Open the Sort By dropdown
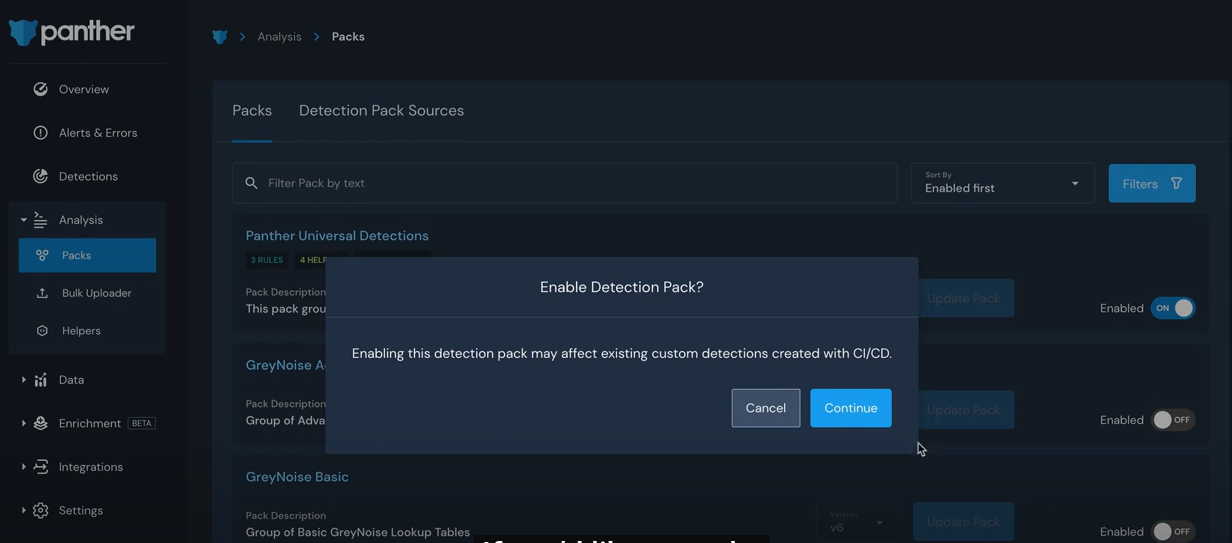Image resolution: width=1232 pixels, height=543 pixels. click(1002, 184)
